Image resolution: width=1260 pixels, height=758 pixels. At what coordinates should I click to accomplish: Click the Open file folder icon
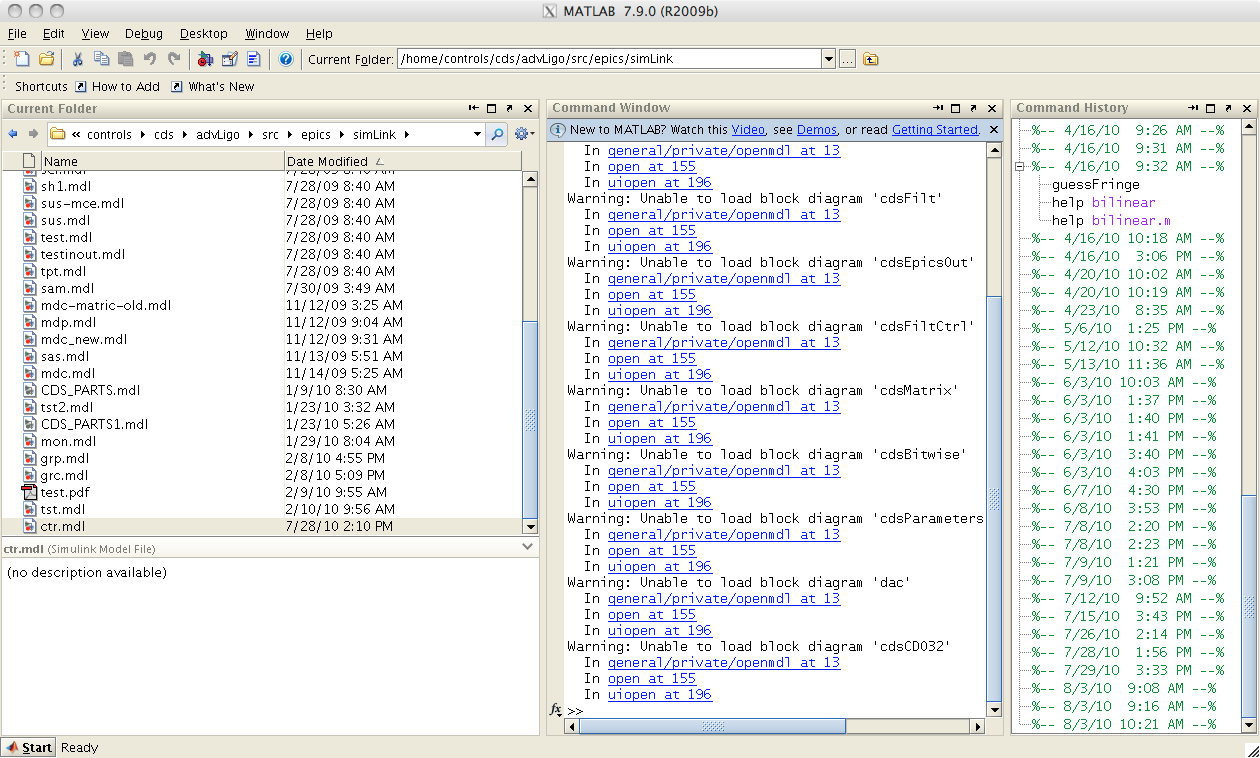click(46, 59)
